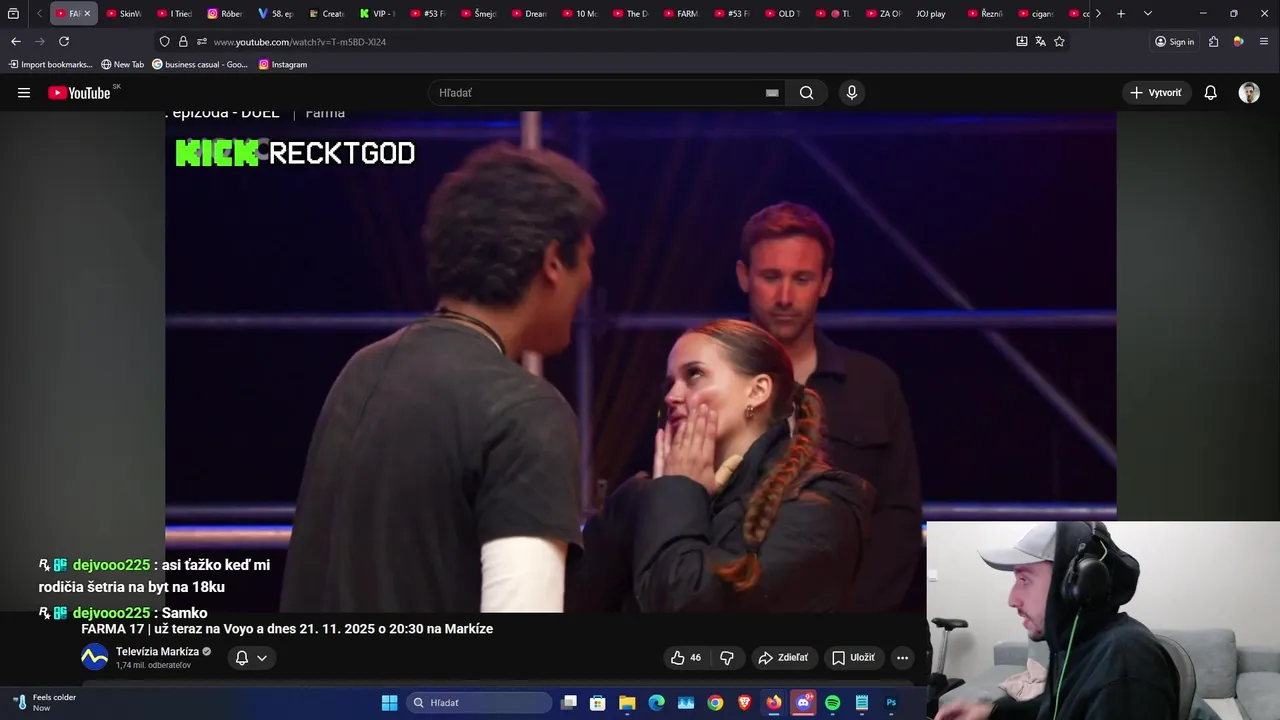Open the account avatar menu

(1249, 93)
